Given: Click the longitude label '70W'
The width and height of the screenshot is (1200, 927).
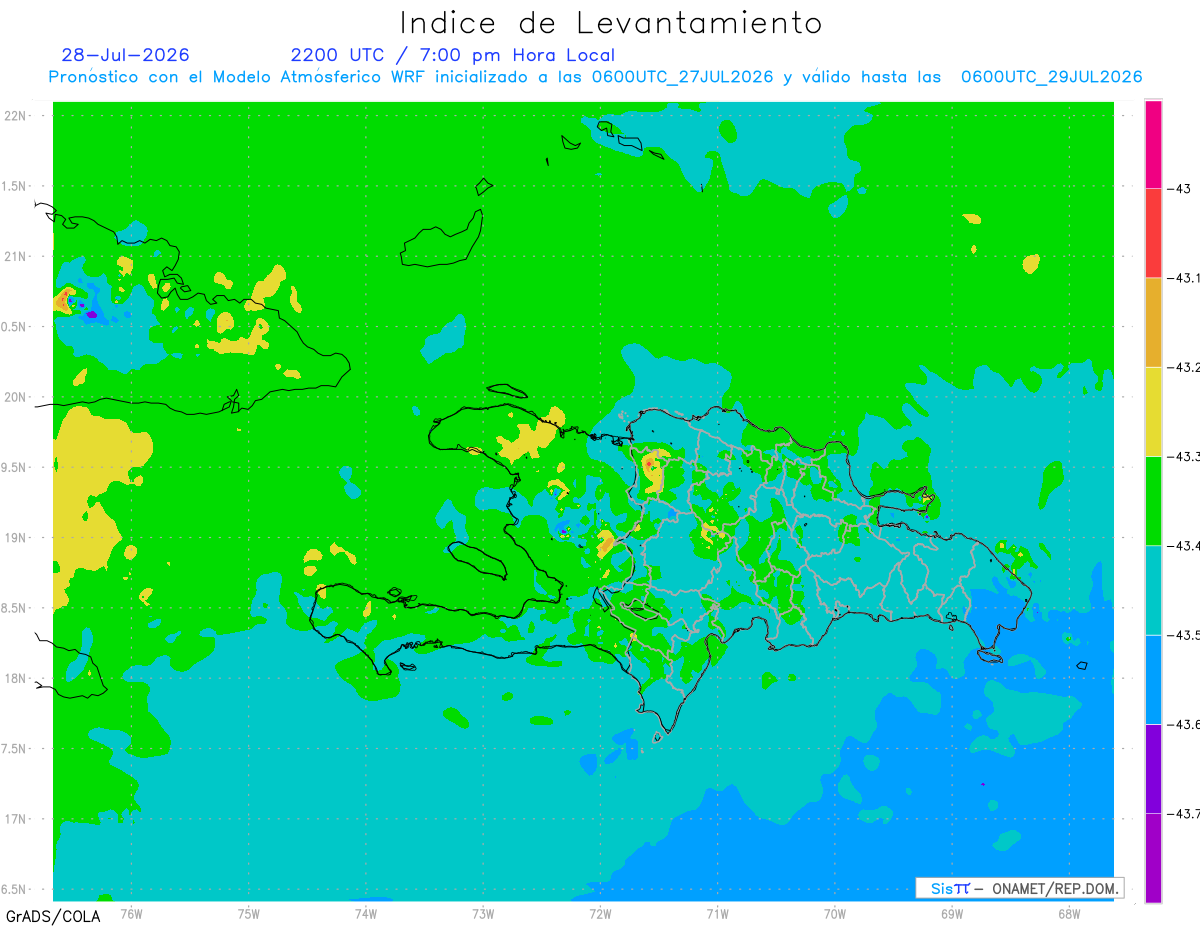Looking at the screenshot, I should pos(834,914).
